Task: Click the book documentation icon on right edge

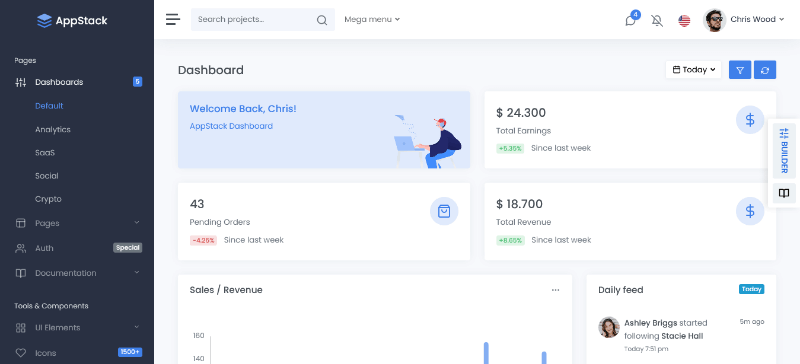Action: [x=784, y=193]
